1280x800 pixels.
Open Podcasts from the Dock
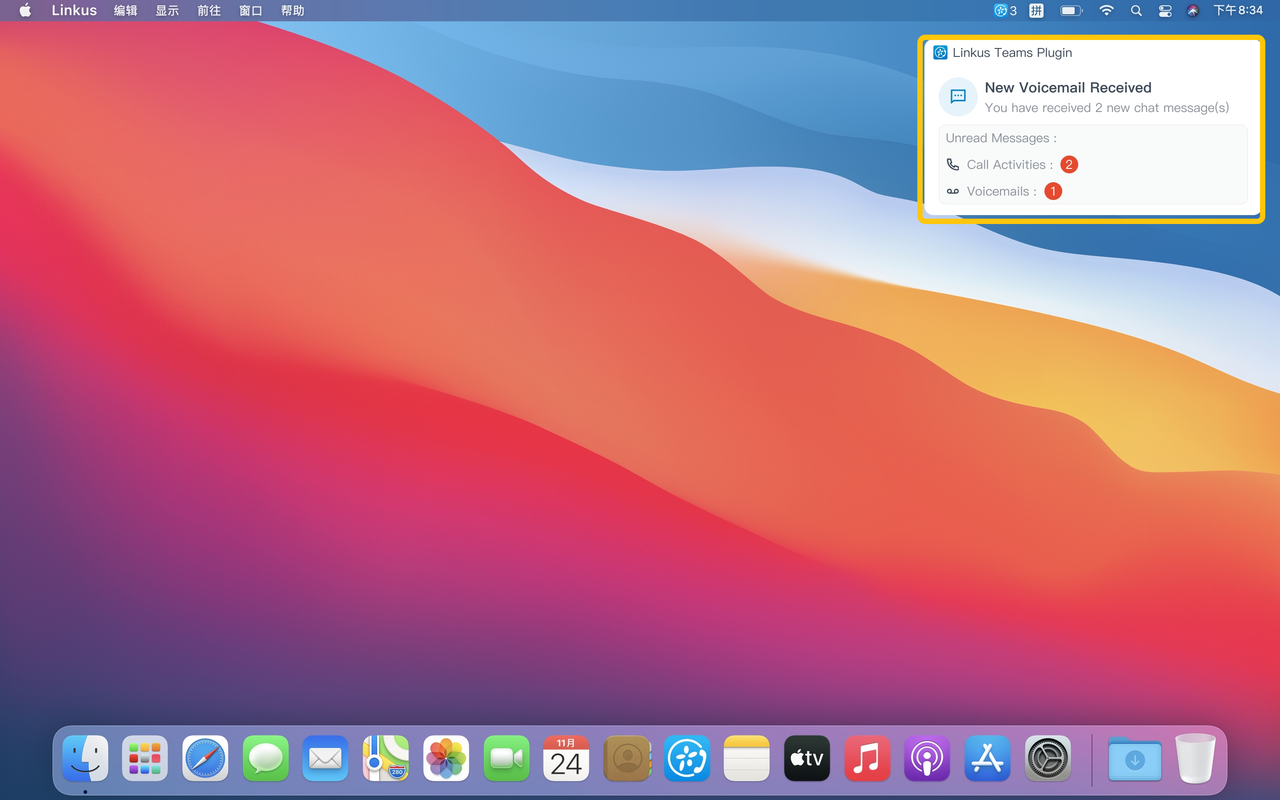pos(927,759)
